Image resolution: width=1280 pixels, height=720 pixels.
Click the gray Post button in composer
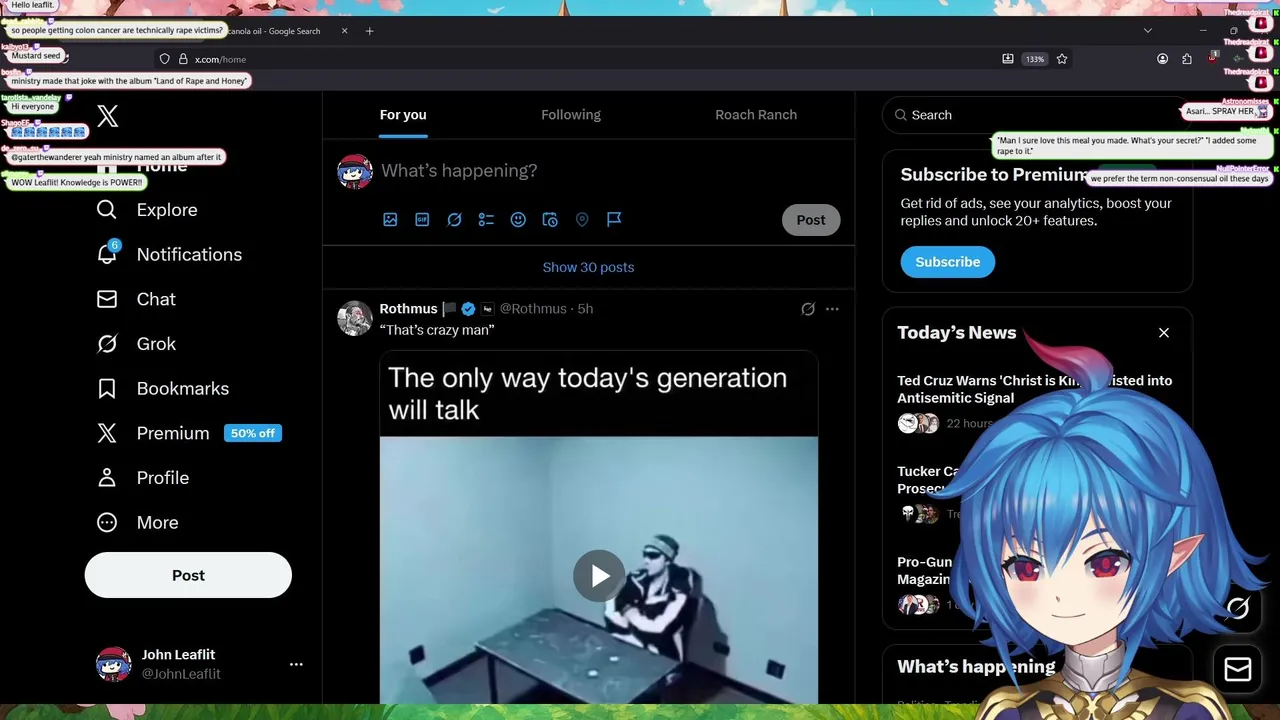click(811, 220)
